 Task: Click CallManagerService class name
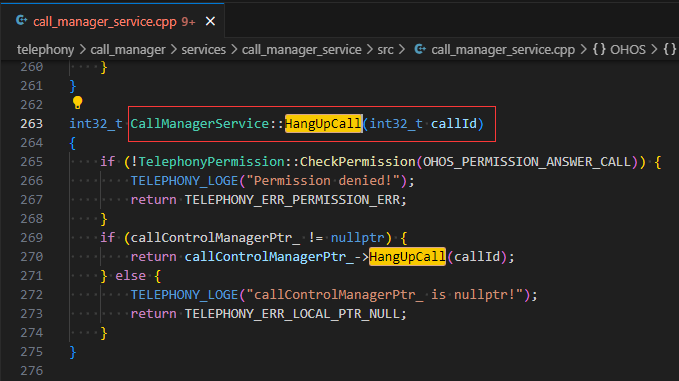click(200, 124)
